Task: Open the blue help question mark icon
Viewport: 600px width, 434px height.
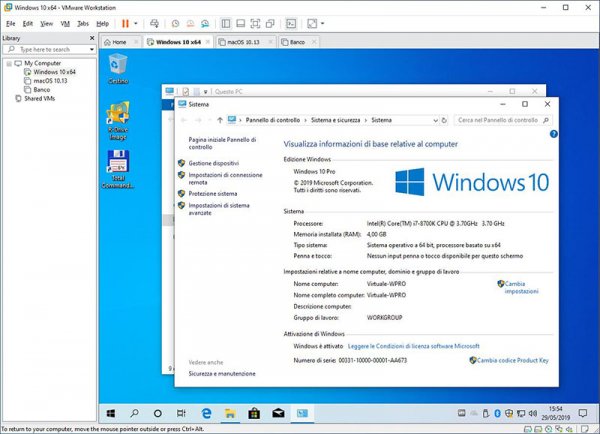Action: tap(553, 134)
